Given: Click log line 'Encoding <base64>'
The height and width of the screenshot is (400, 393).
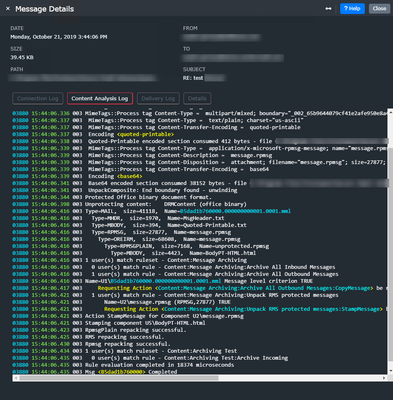Looking at the screenshot, I should [x=77, y=176].
